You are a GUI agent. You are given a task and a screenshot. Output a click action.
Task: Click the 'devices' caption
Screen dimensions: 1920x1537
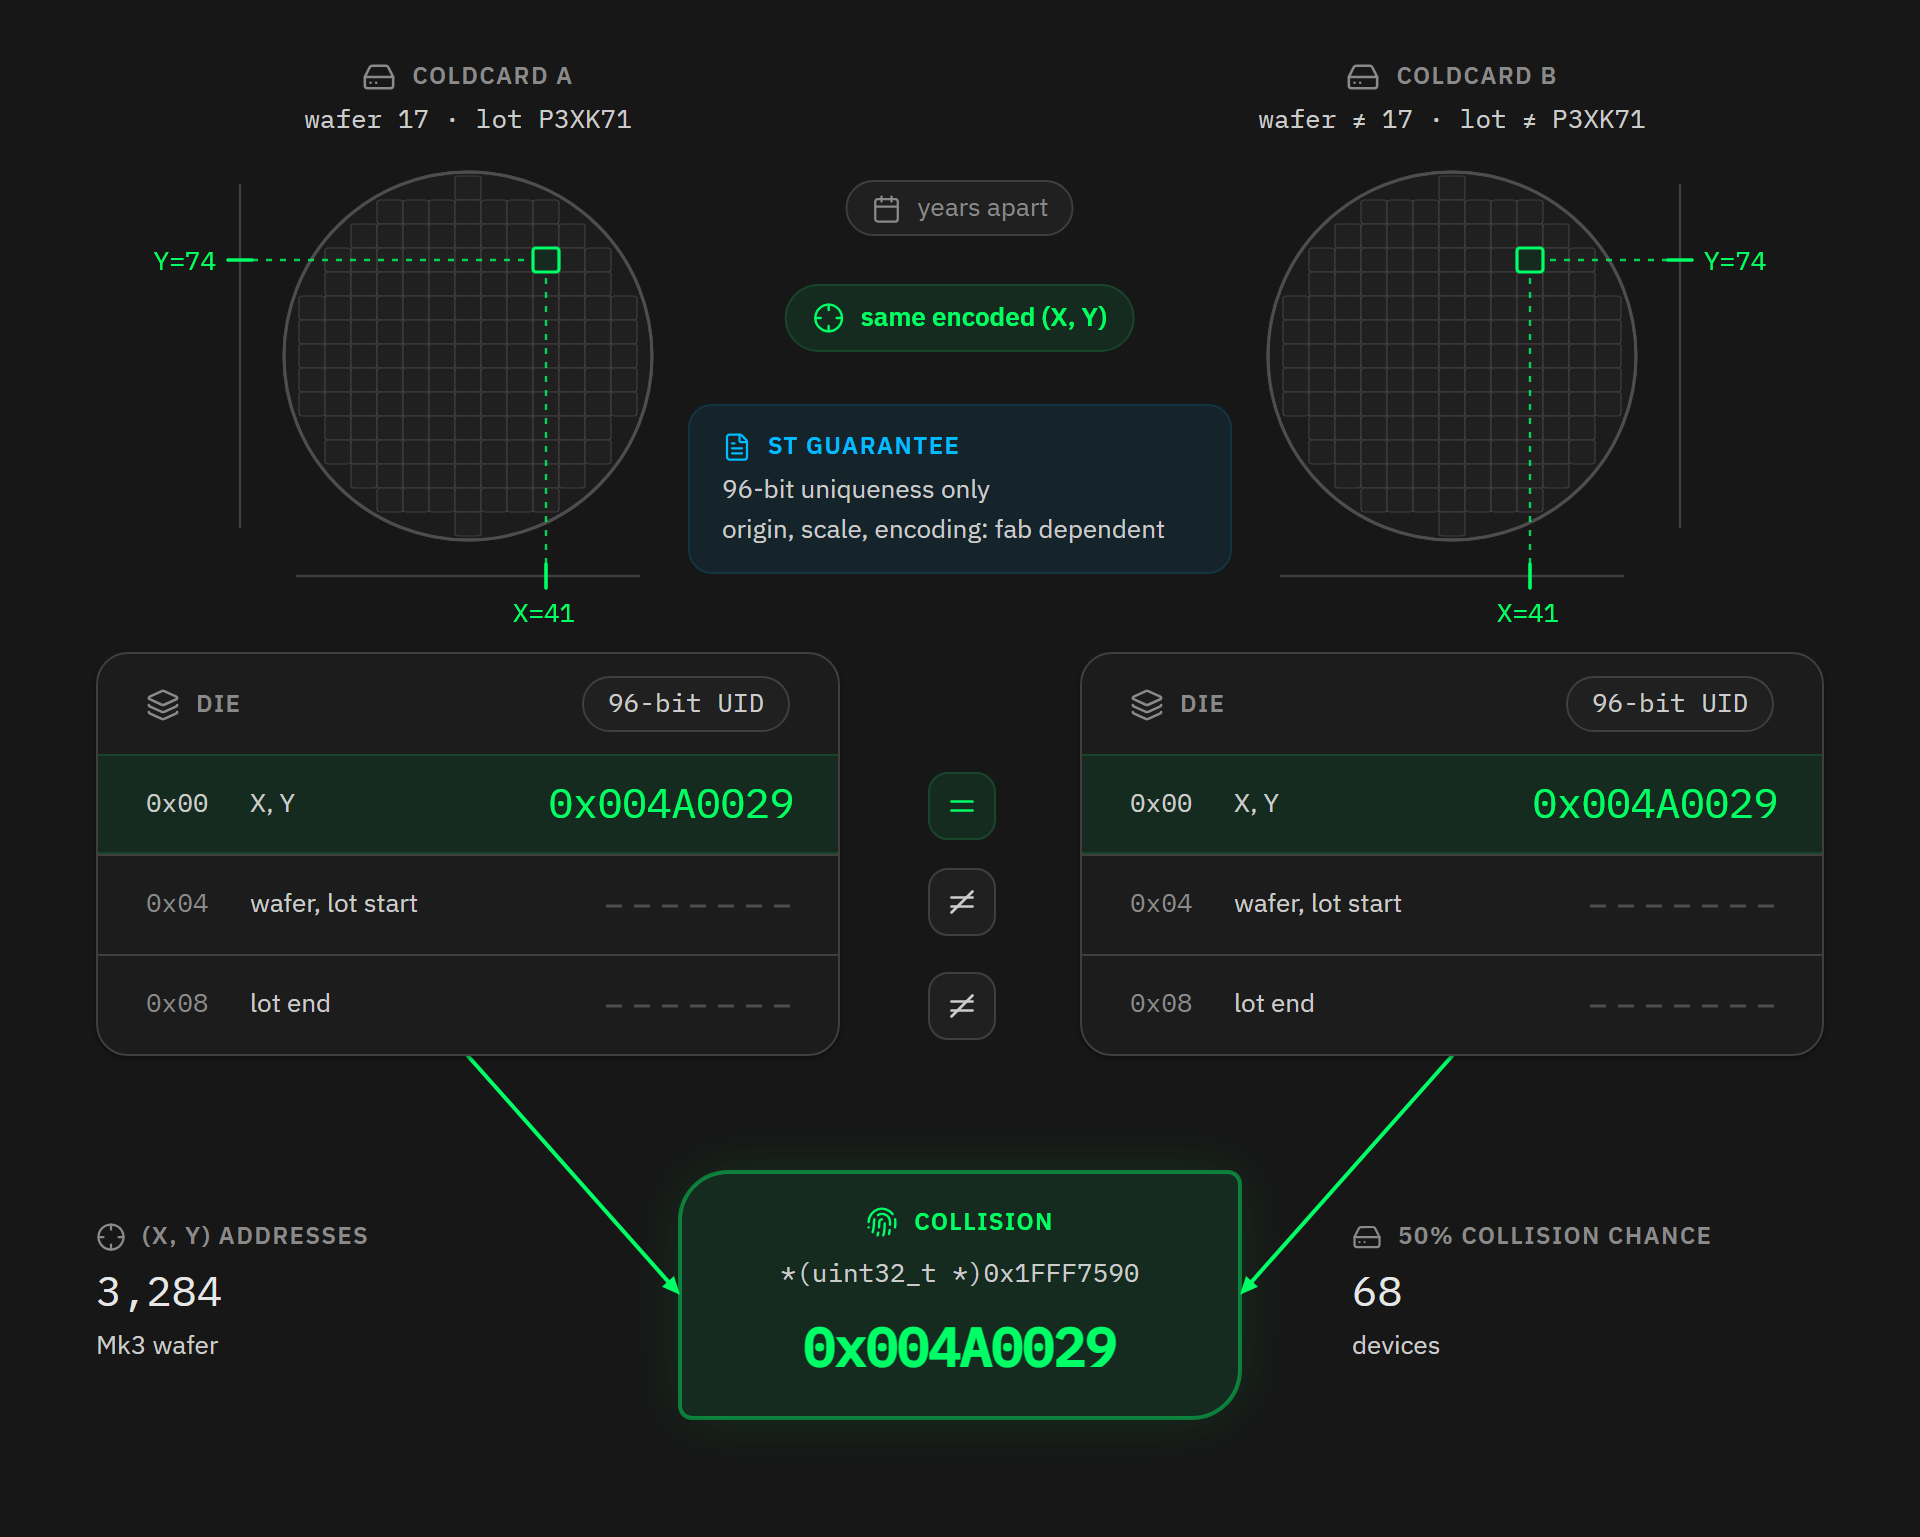click(1396, 1346)
